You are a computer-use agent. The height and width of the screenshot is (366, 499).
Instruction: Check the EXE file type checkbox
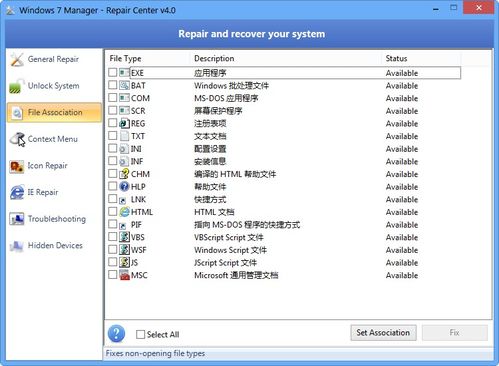coord(113,72)
